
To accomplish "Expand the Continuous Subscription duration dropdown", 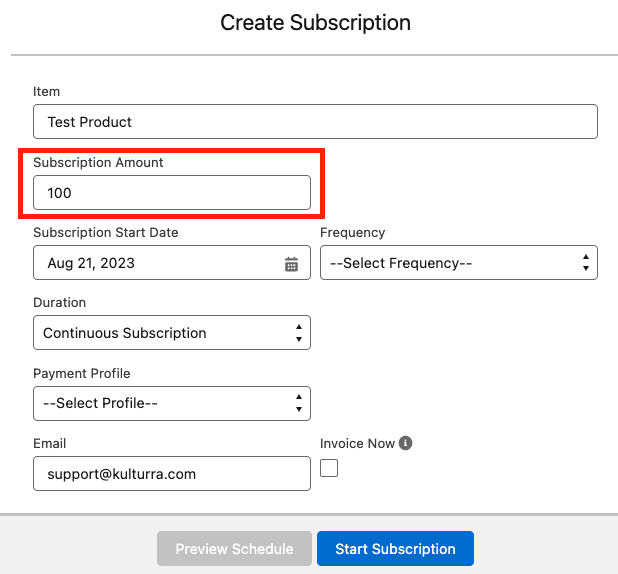I will [x=171, y=333].
